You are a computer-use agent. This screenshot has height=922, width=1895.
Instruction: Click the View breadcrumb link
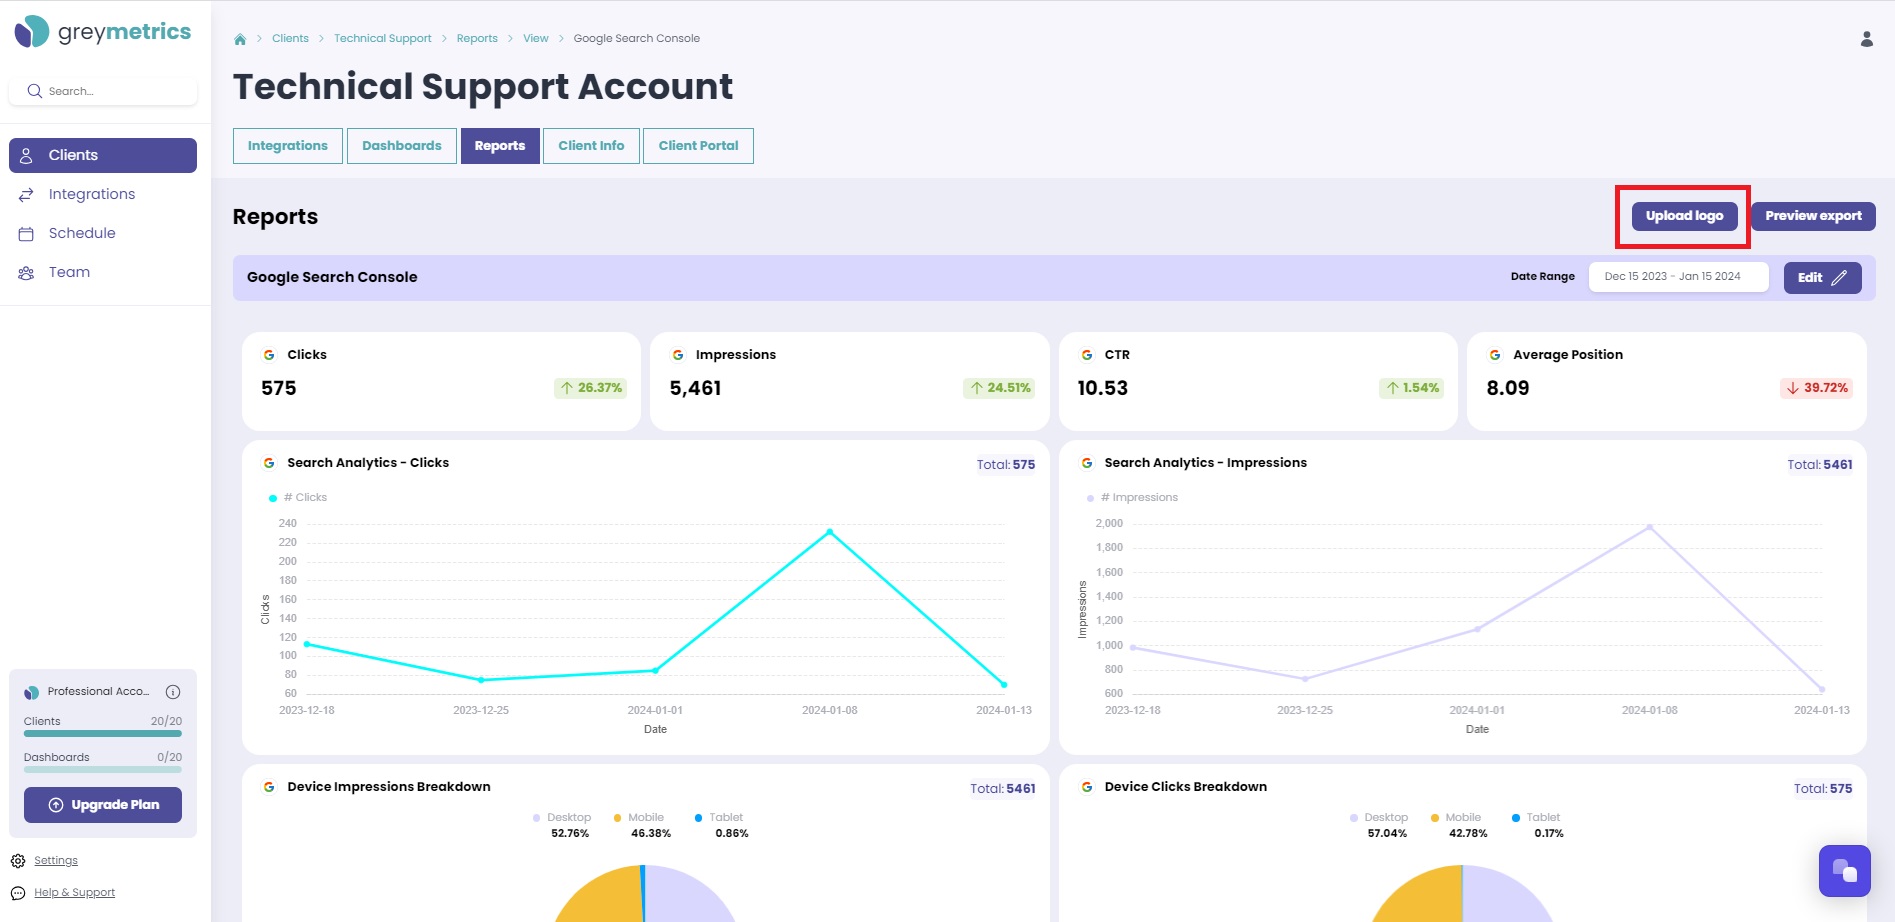536,39
